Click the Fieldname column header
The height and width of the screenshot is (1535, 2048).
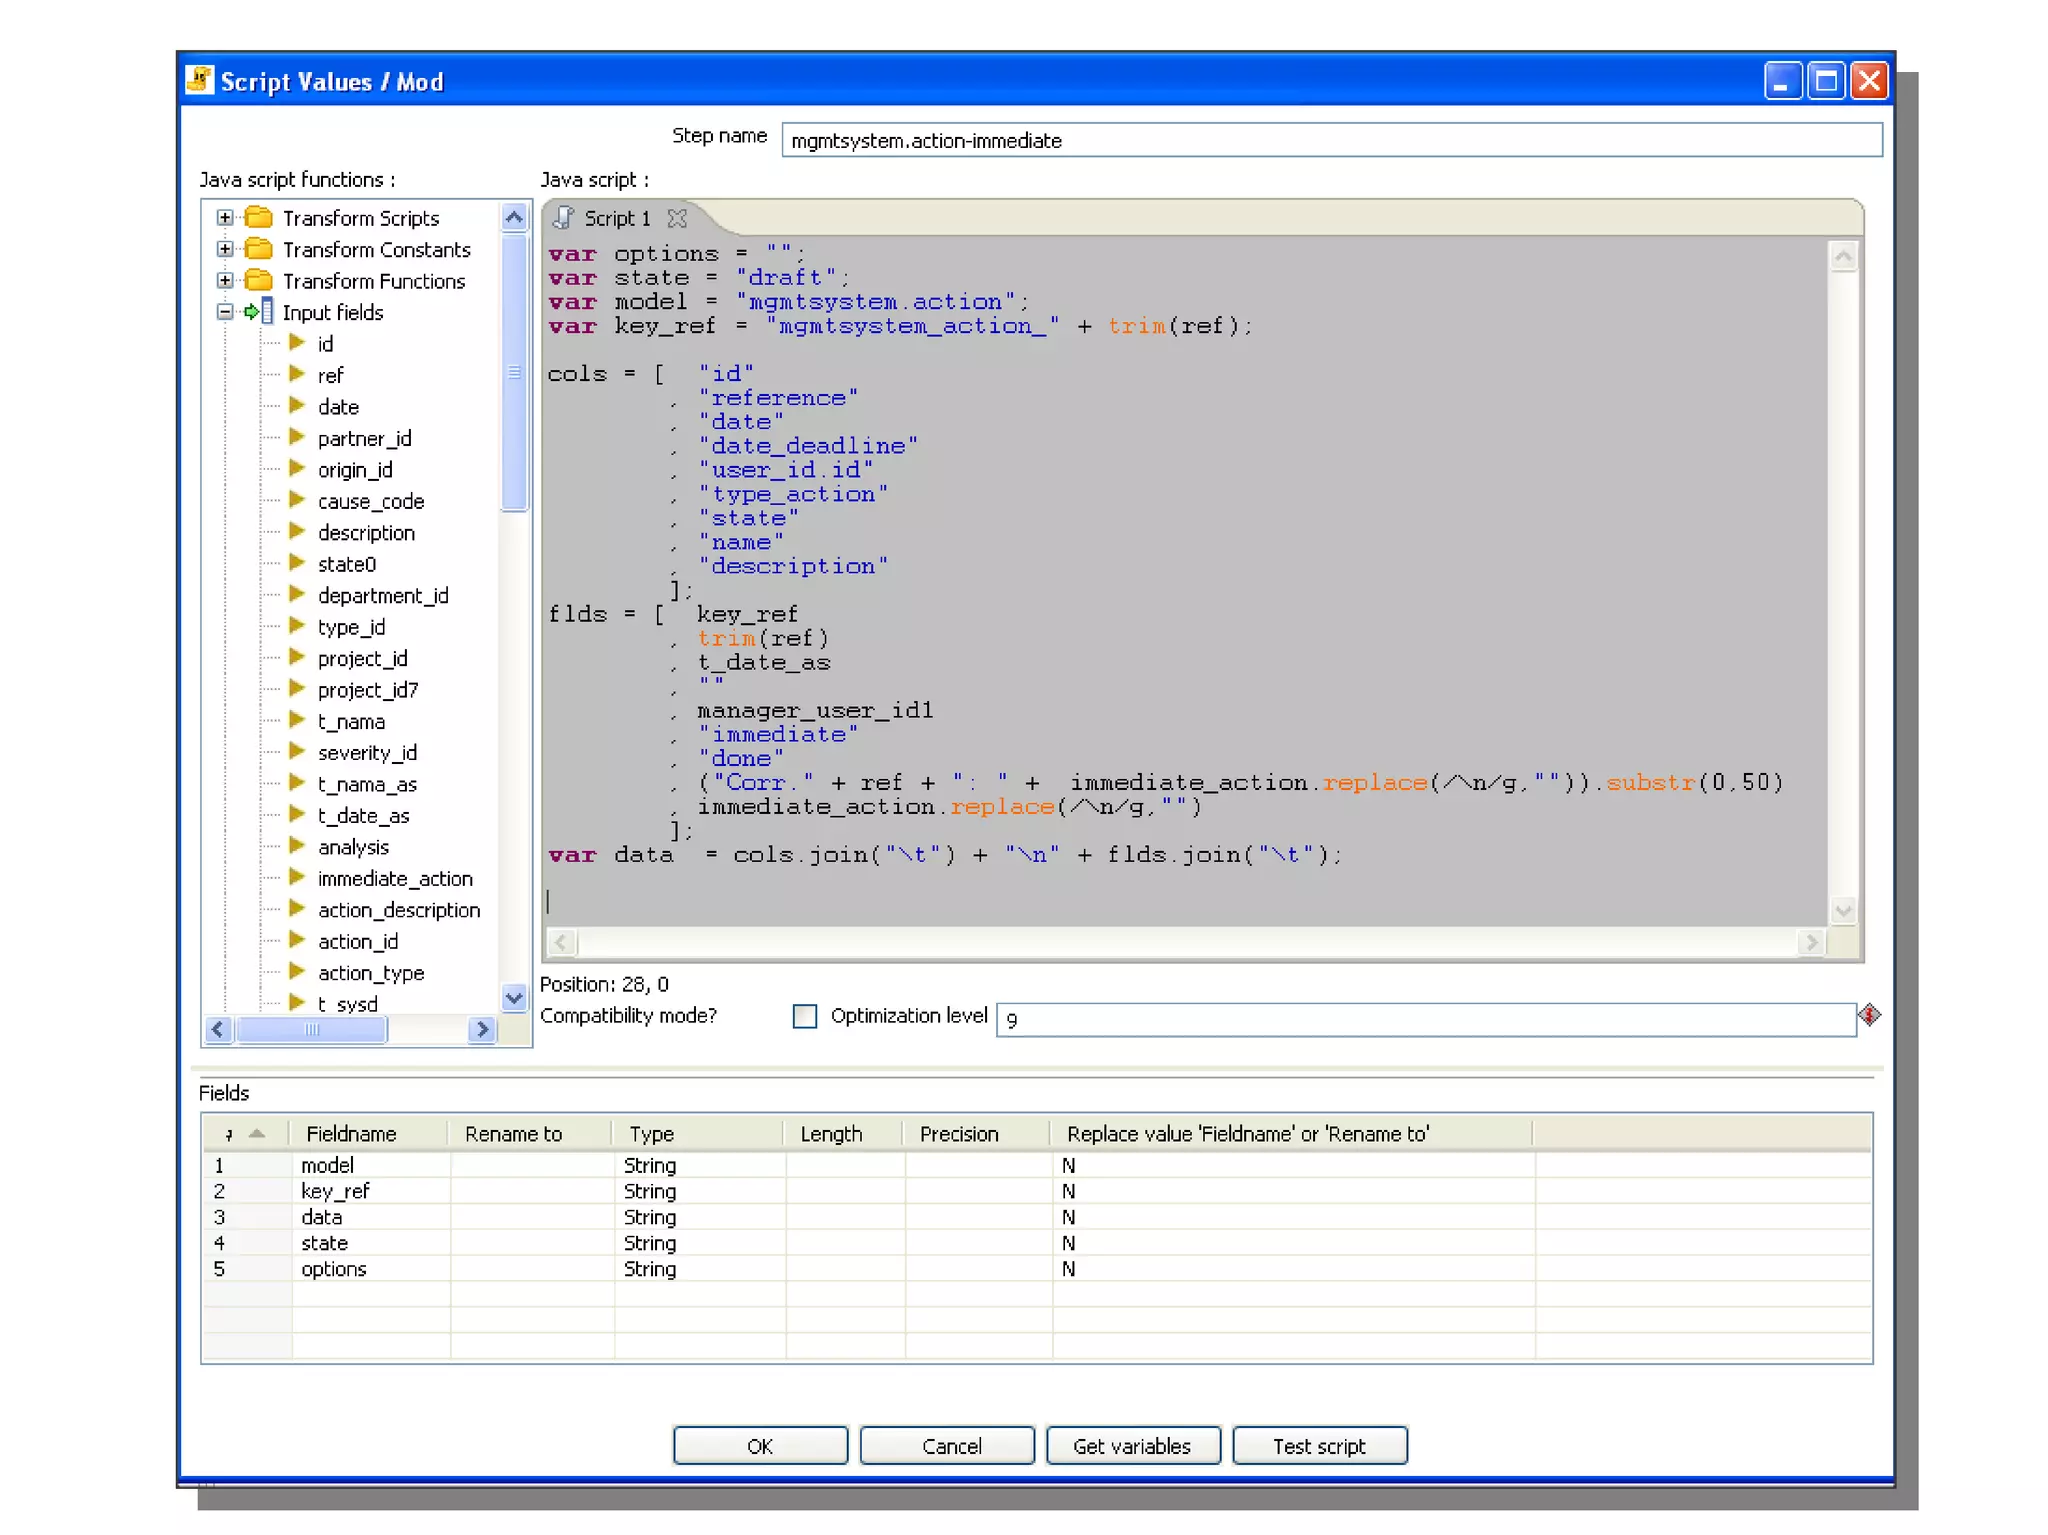point(351,1134)
